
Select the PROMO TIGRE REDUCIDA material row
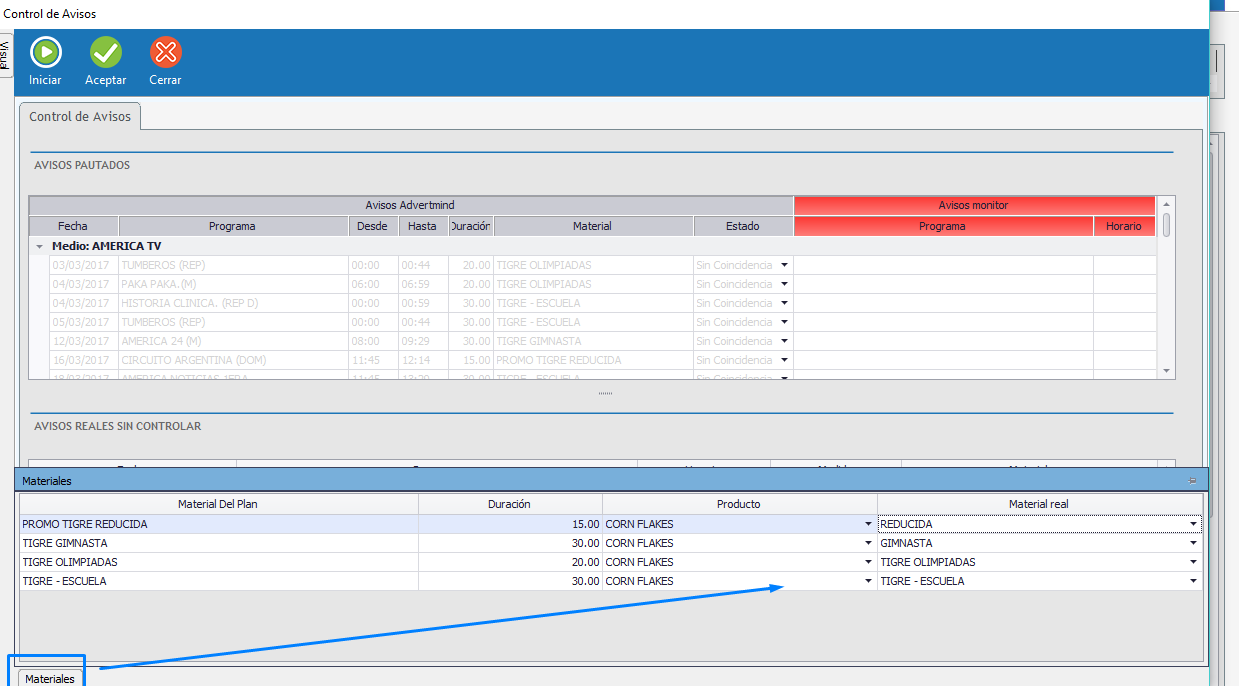(x=218, y=524)
